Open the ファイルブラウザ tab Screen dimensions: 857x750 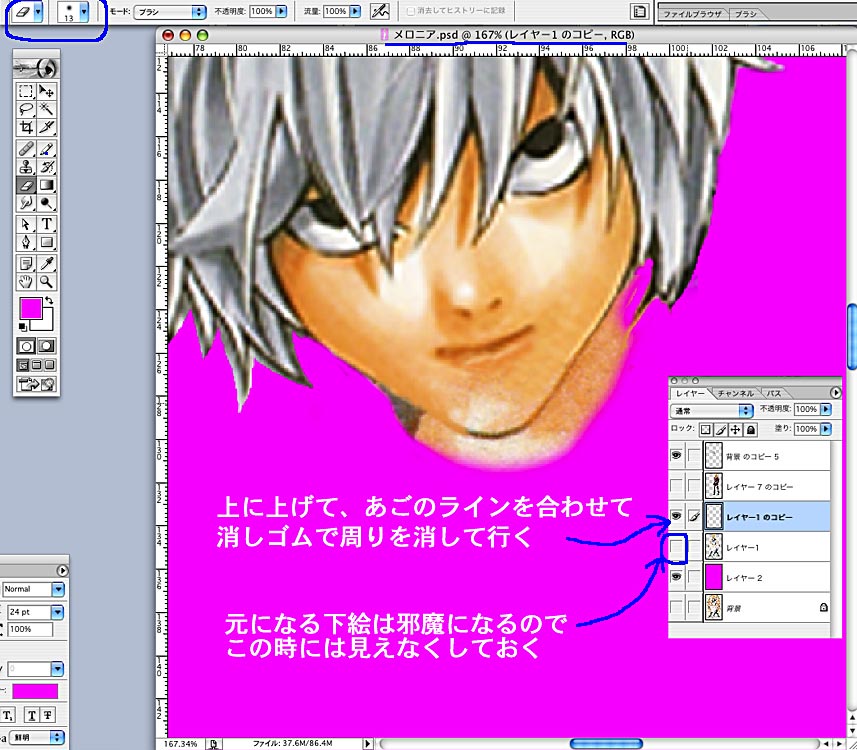pos(692,14)
